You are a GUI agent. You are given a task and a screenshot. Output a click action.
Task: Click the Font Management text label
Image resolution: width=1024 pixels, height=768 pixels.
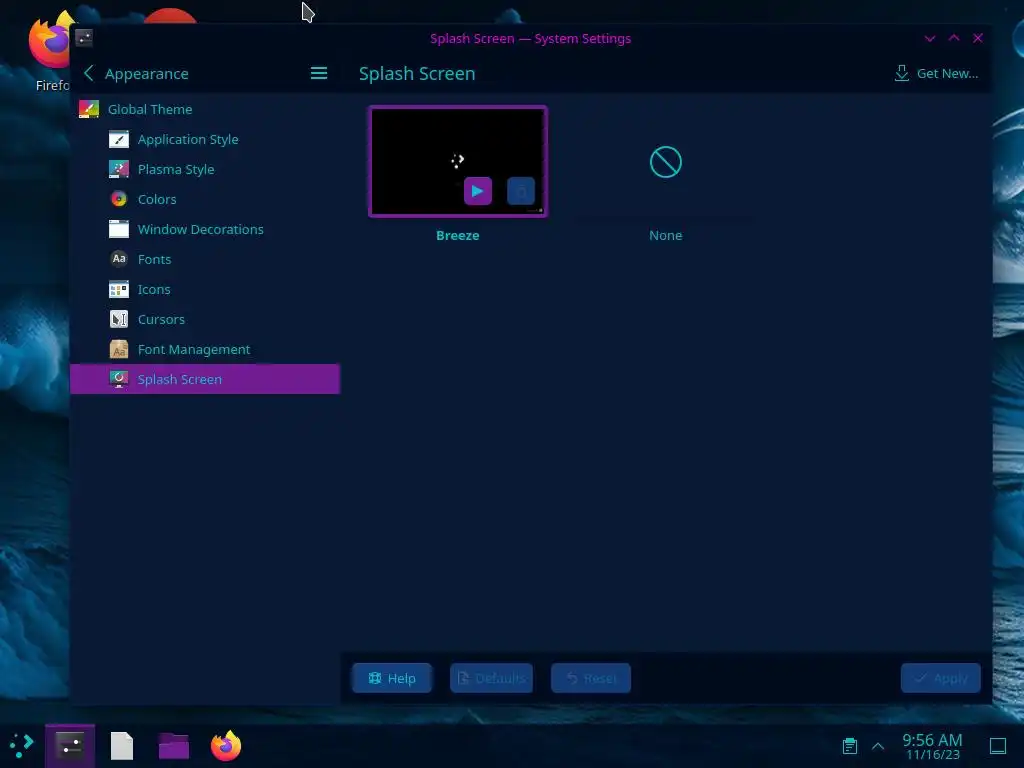pyautogui.click(x=194, y=349)
